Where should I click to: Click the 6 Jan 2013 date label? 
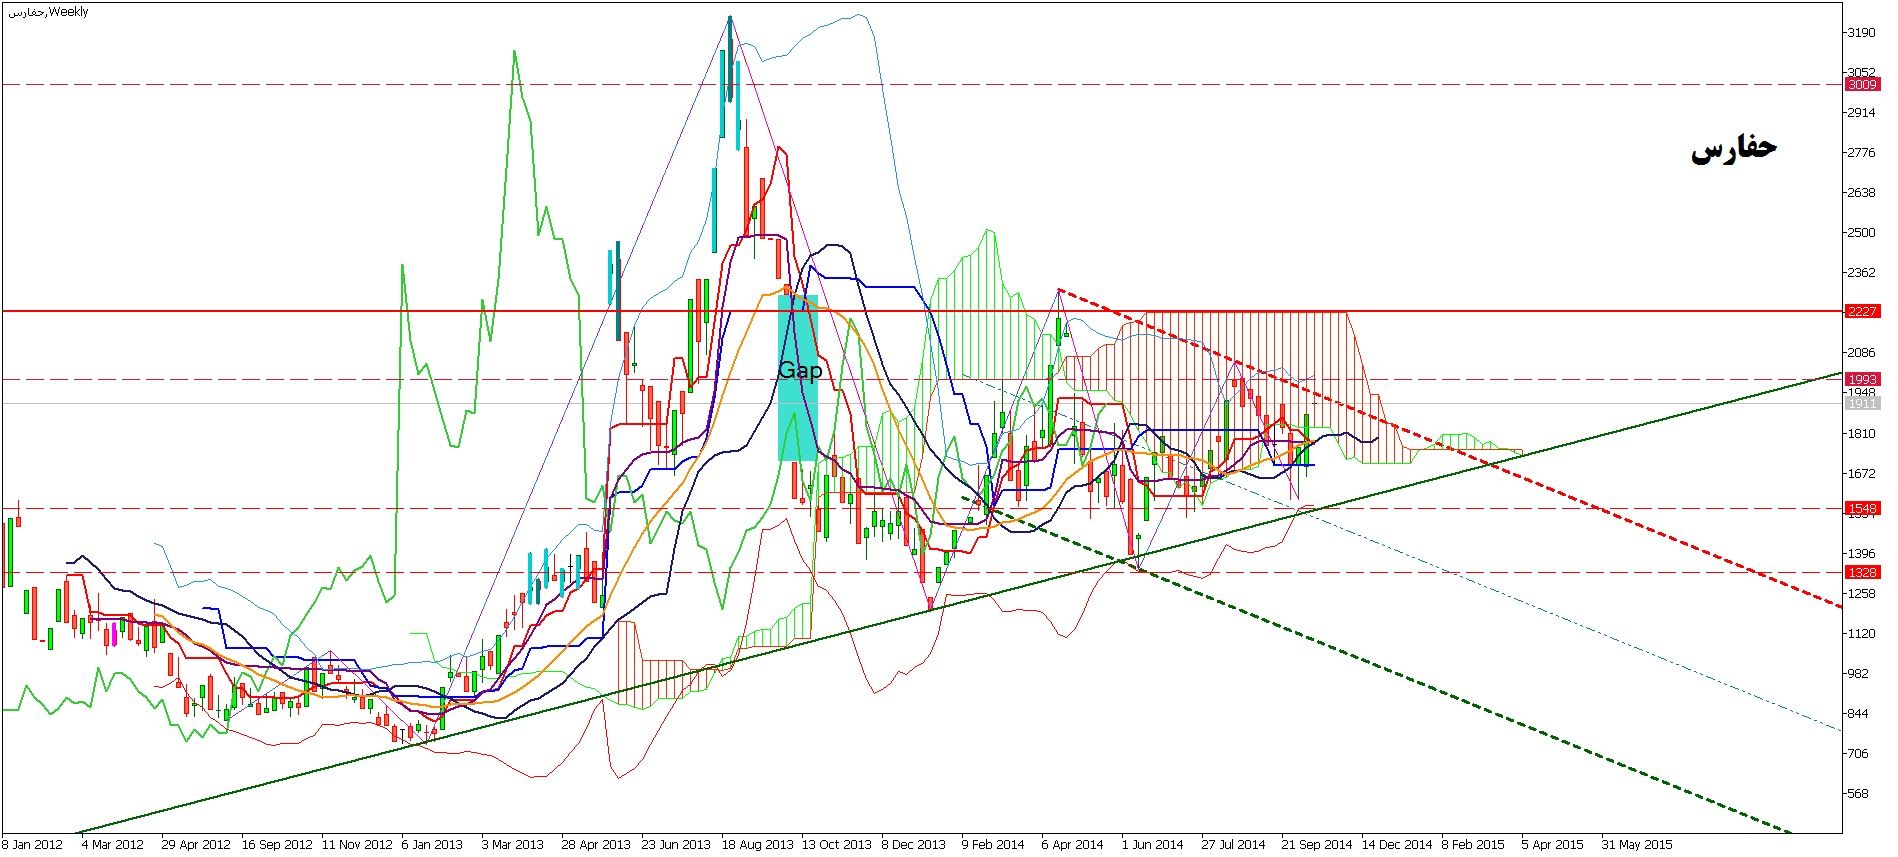click(431, 844)
